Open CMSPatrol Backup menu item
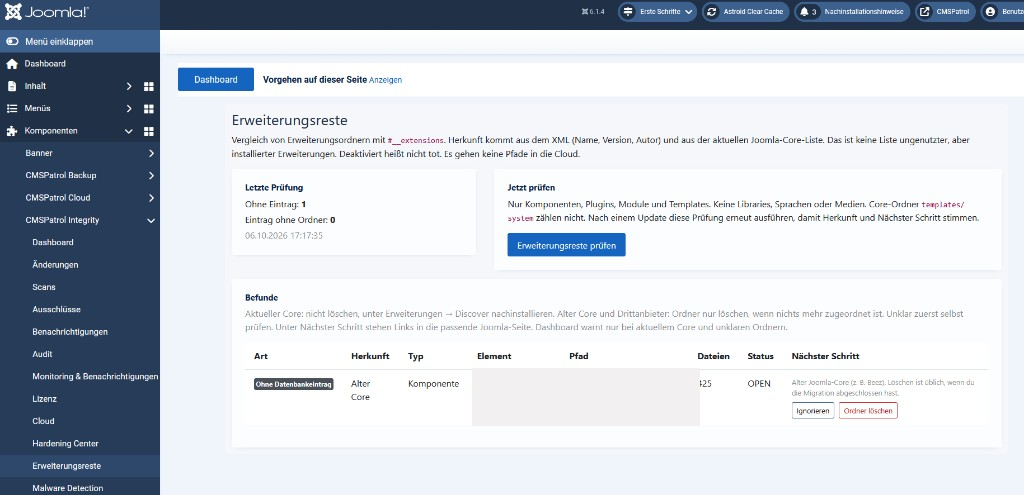 pos(61,175)
